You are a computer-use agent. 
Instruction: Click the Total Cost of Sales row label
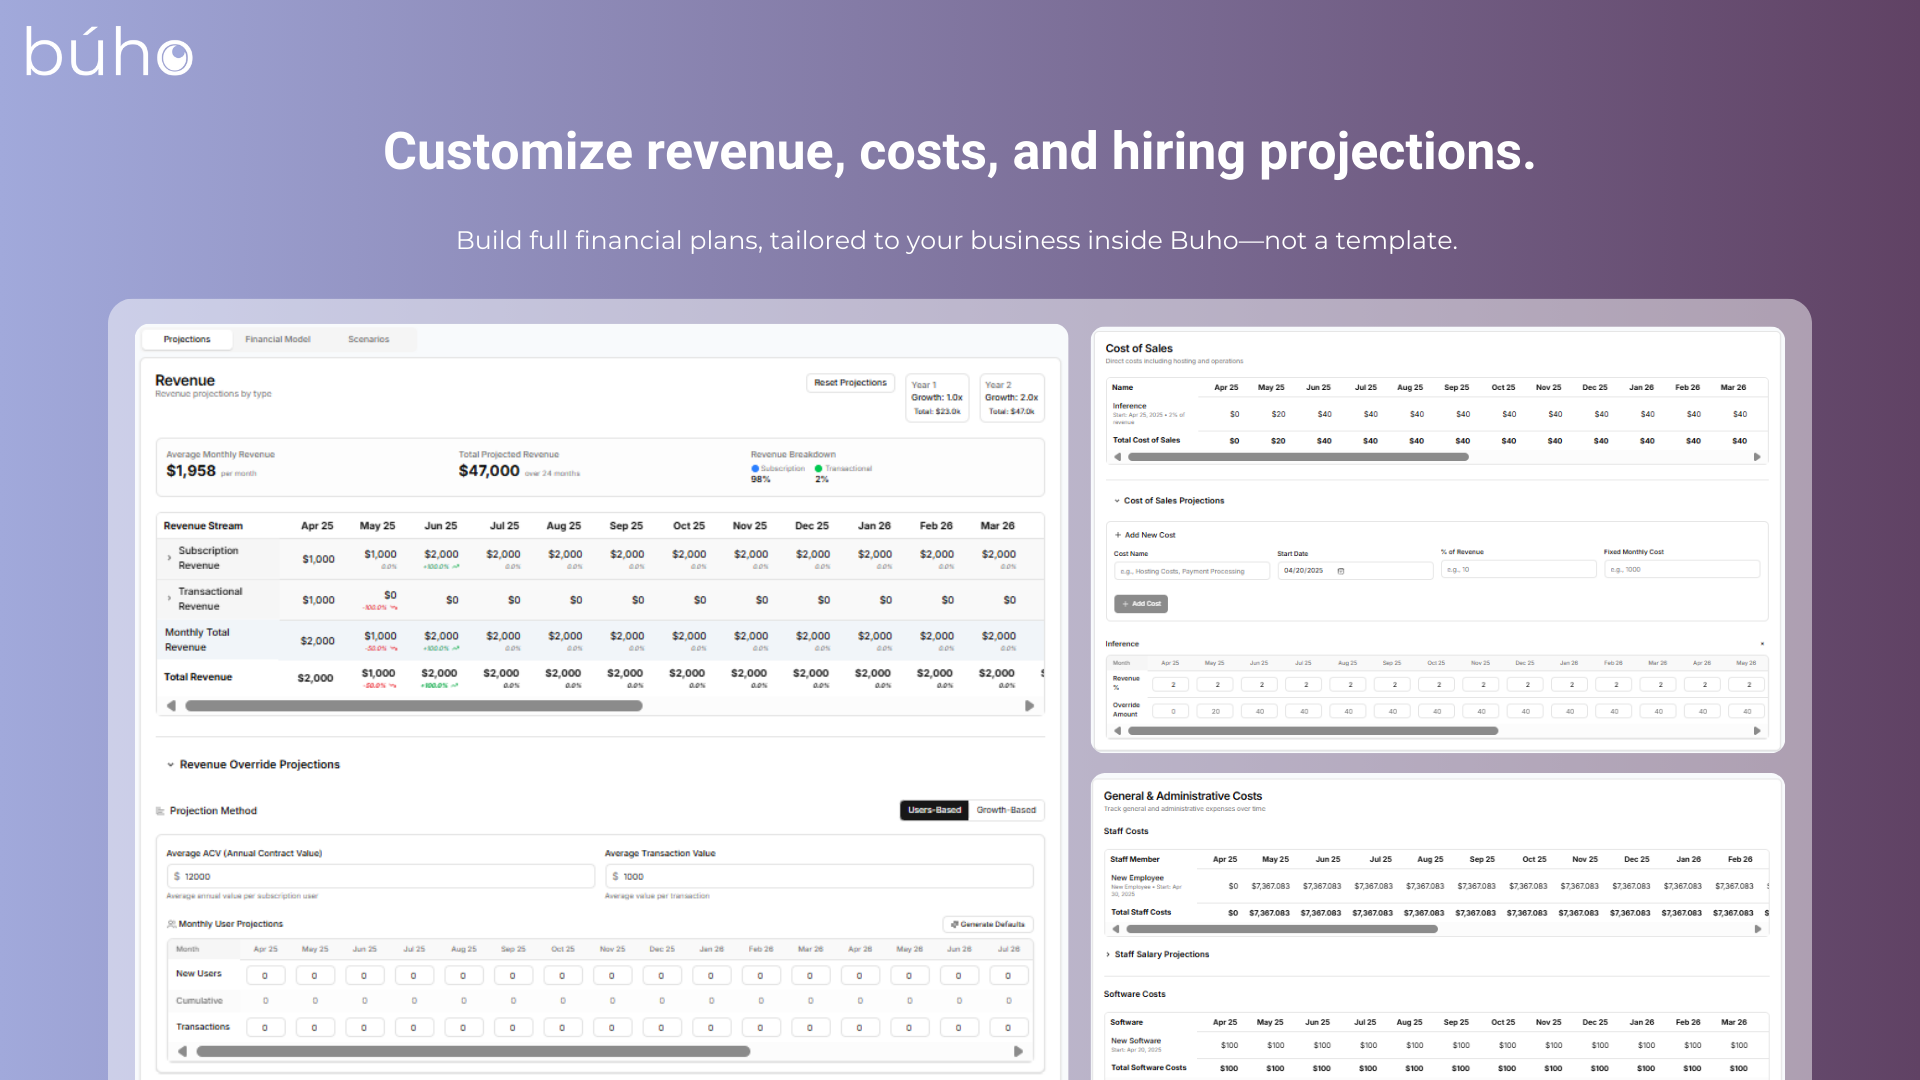click(x=1146, y=440)
